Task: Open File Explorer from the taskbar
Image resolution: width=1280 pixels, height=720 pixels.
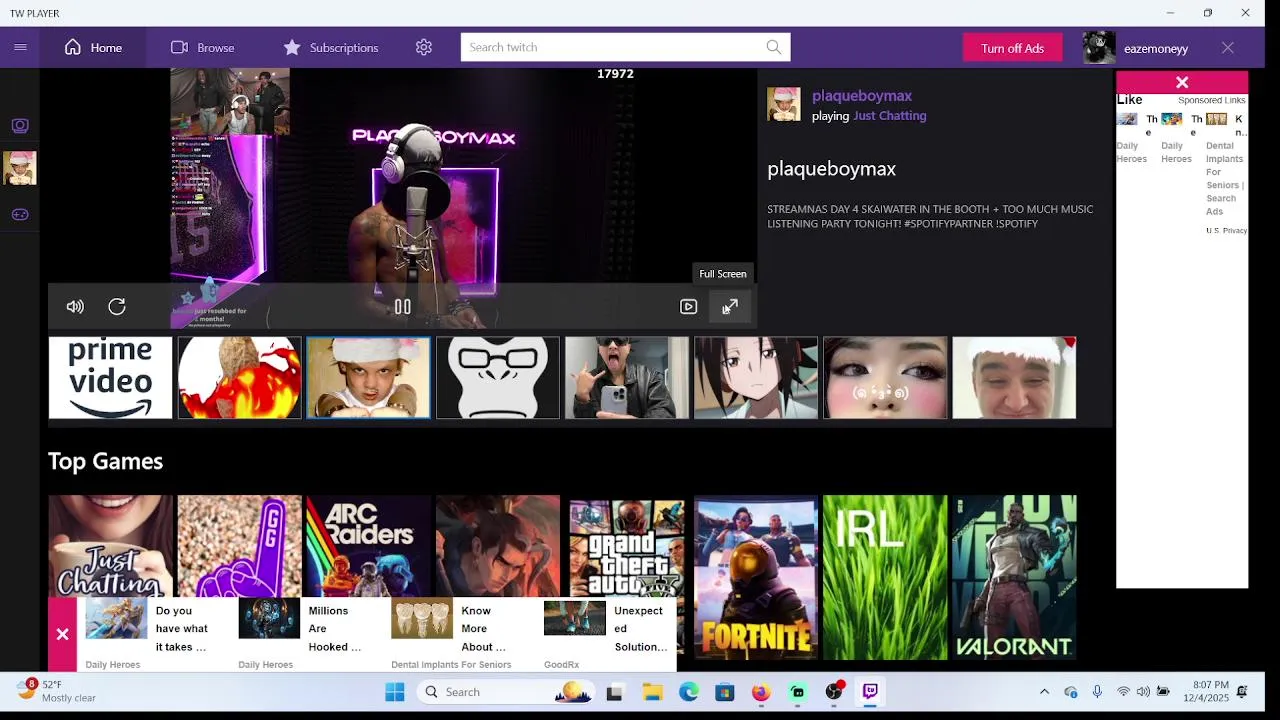Action: point(652,692)
